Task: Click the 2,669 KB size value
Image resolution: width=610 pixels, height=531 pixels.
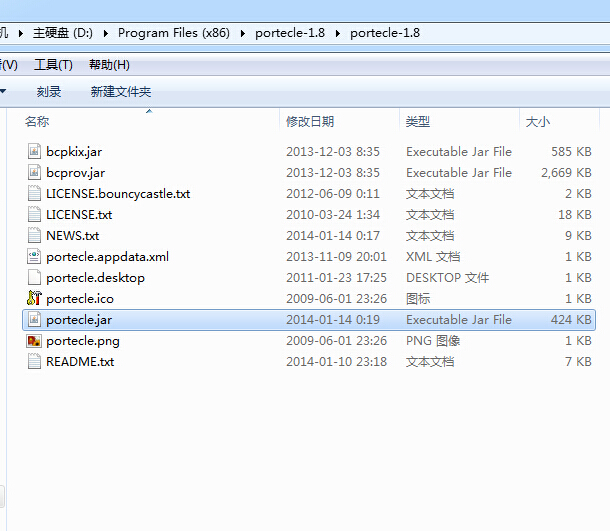Action: click(x=566, y=173)
